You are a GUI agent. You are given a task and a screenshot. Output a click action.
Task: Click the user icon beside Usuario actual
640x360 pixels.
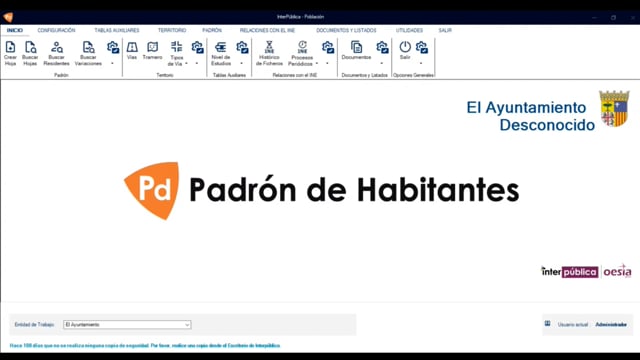[548, 324]
